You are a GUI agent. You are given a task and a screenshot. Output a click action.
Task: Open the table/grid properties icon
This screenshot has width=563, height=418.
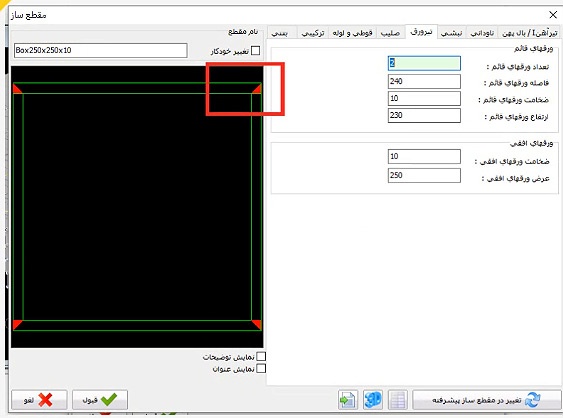pos(398,399)
